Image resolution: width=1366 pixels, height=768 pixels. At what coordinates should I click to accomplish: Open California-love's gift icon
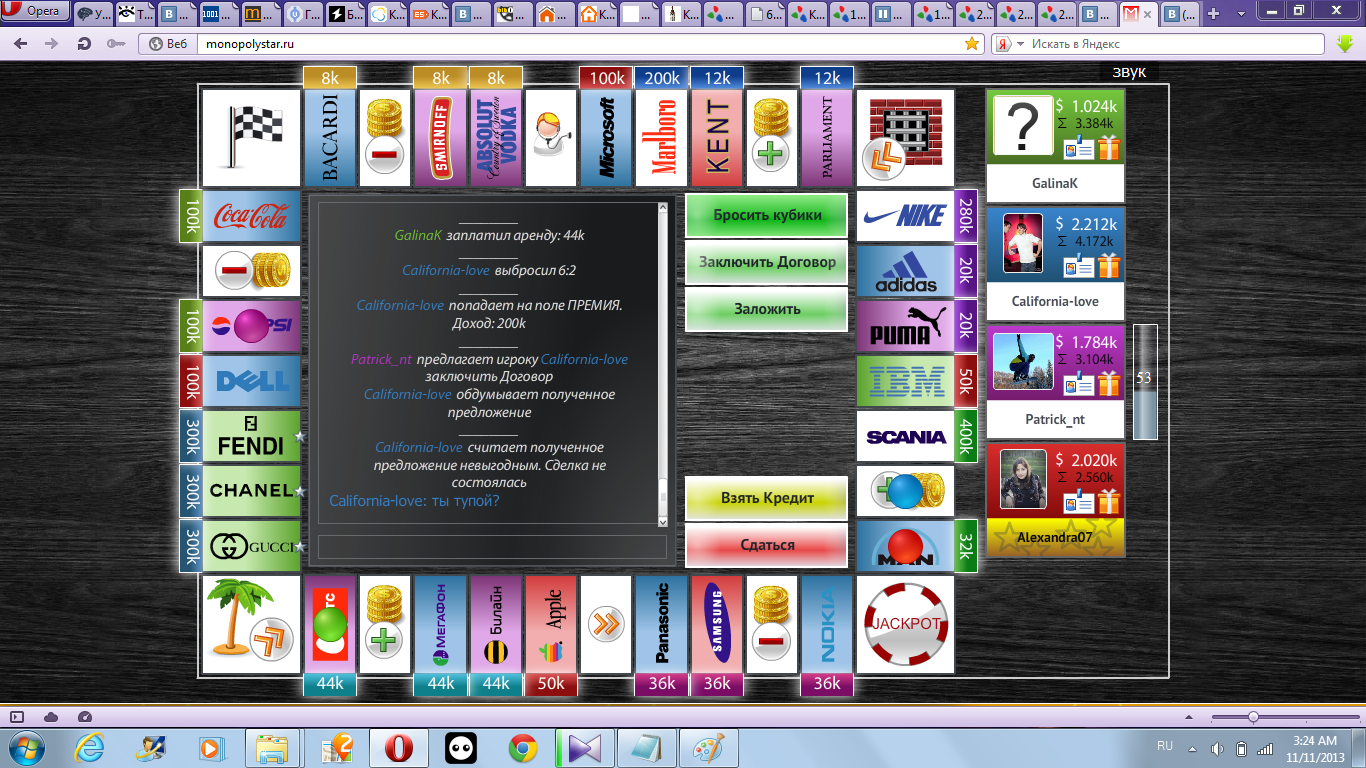(x=1108, y=266)
